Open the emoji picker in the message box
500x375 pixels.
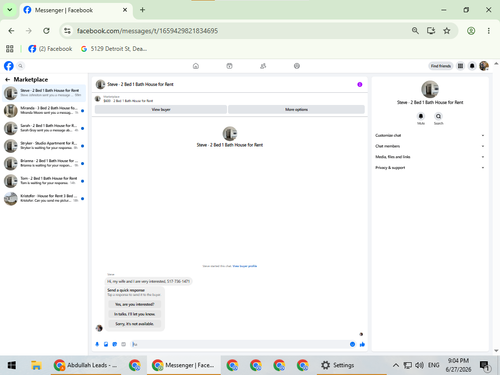352,344
